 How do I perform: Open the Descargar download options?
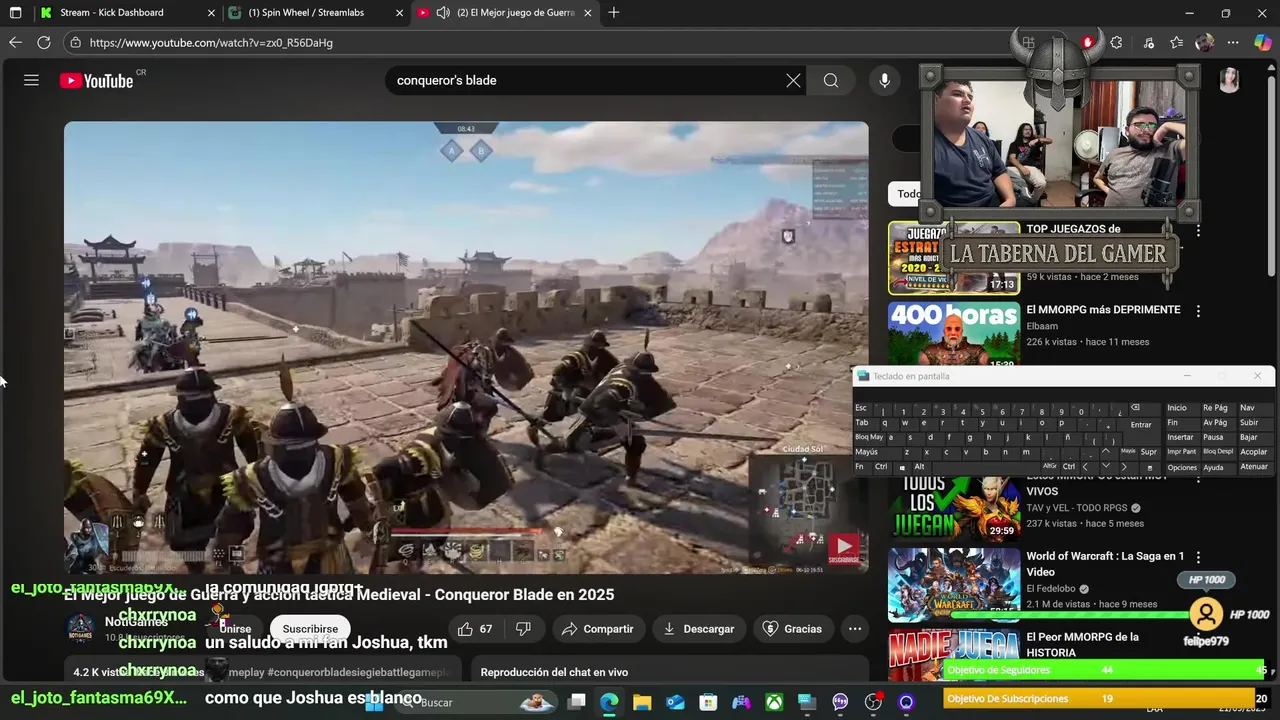699,629
